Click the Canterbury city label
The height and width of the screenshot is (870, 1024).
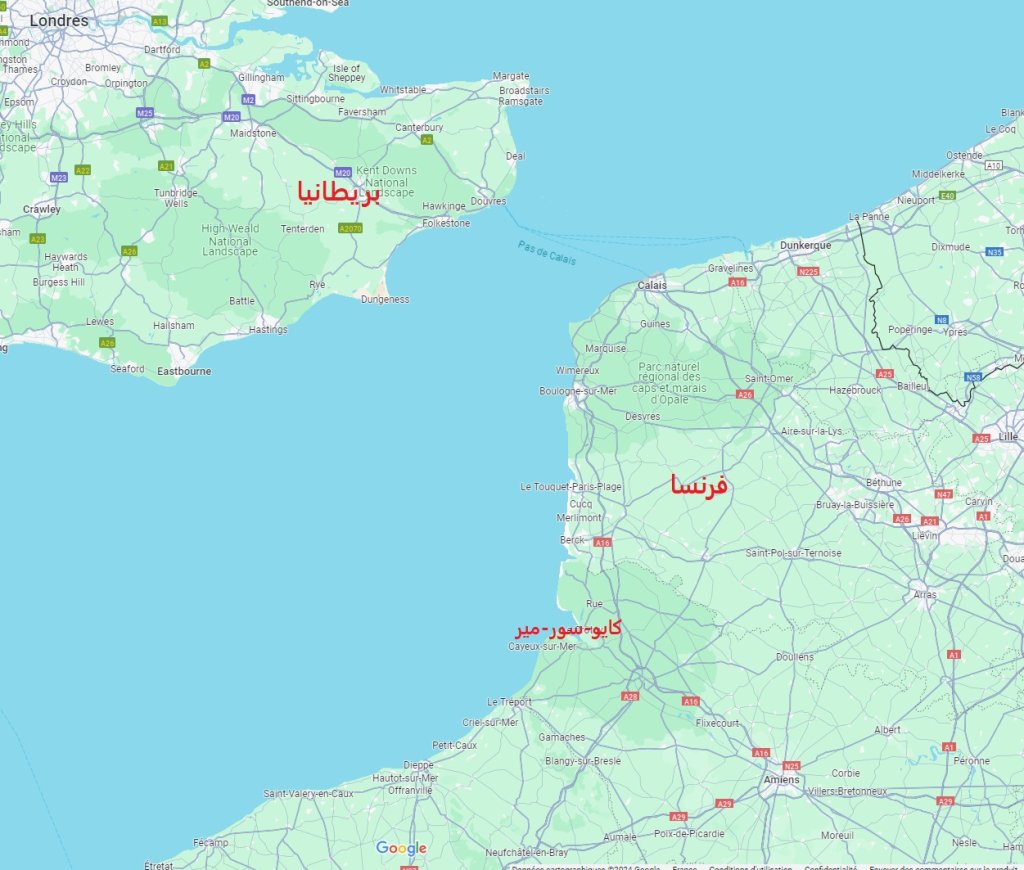(x=419, y=127)
